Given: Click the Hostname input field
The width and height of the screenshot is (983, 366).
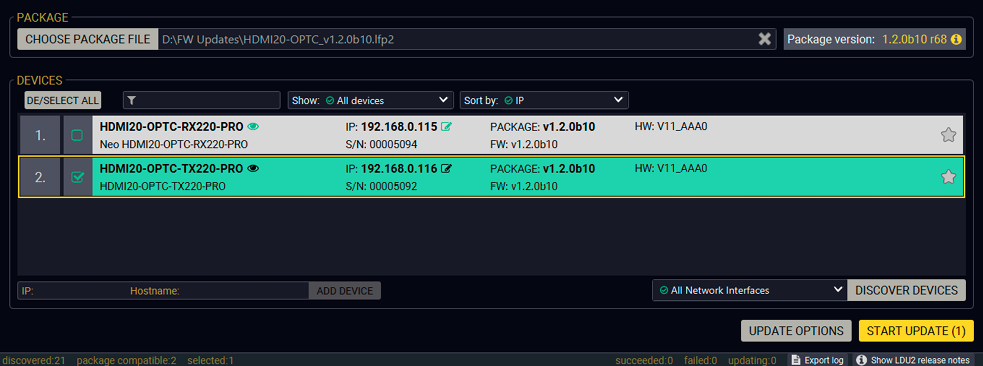Looking at the screenshot, I should [x=218, y=291].
